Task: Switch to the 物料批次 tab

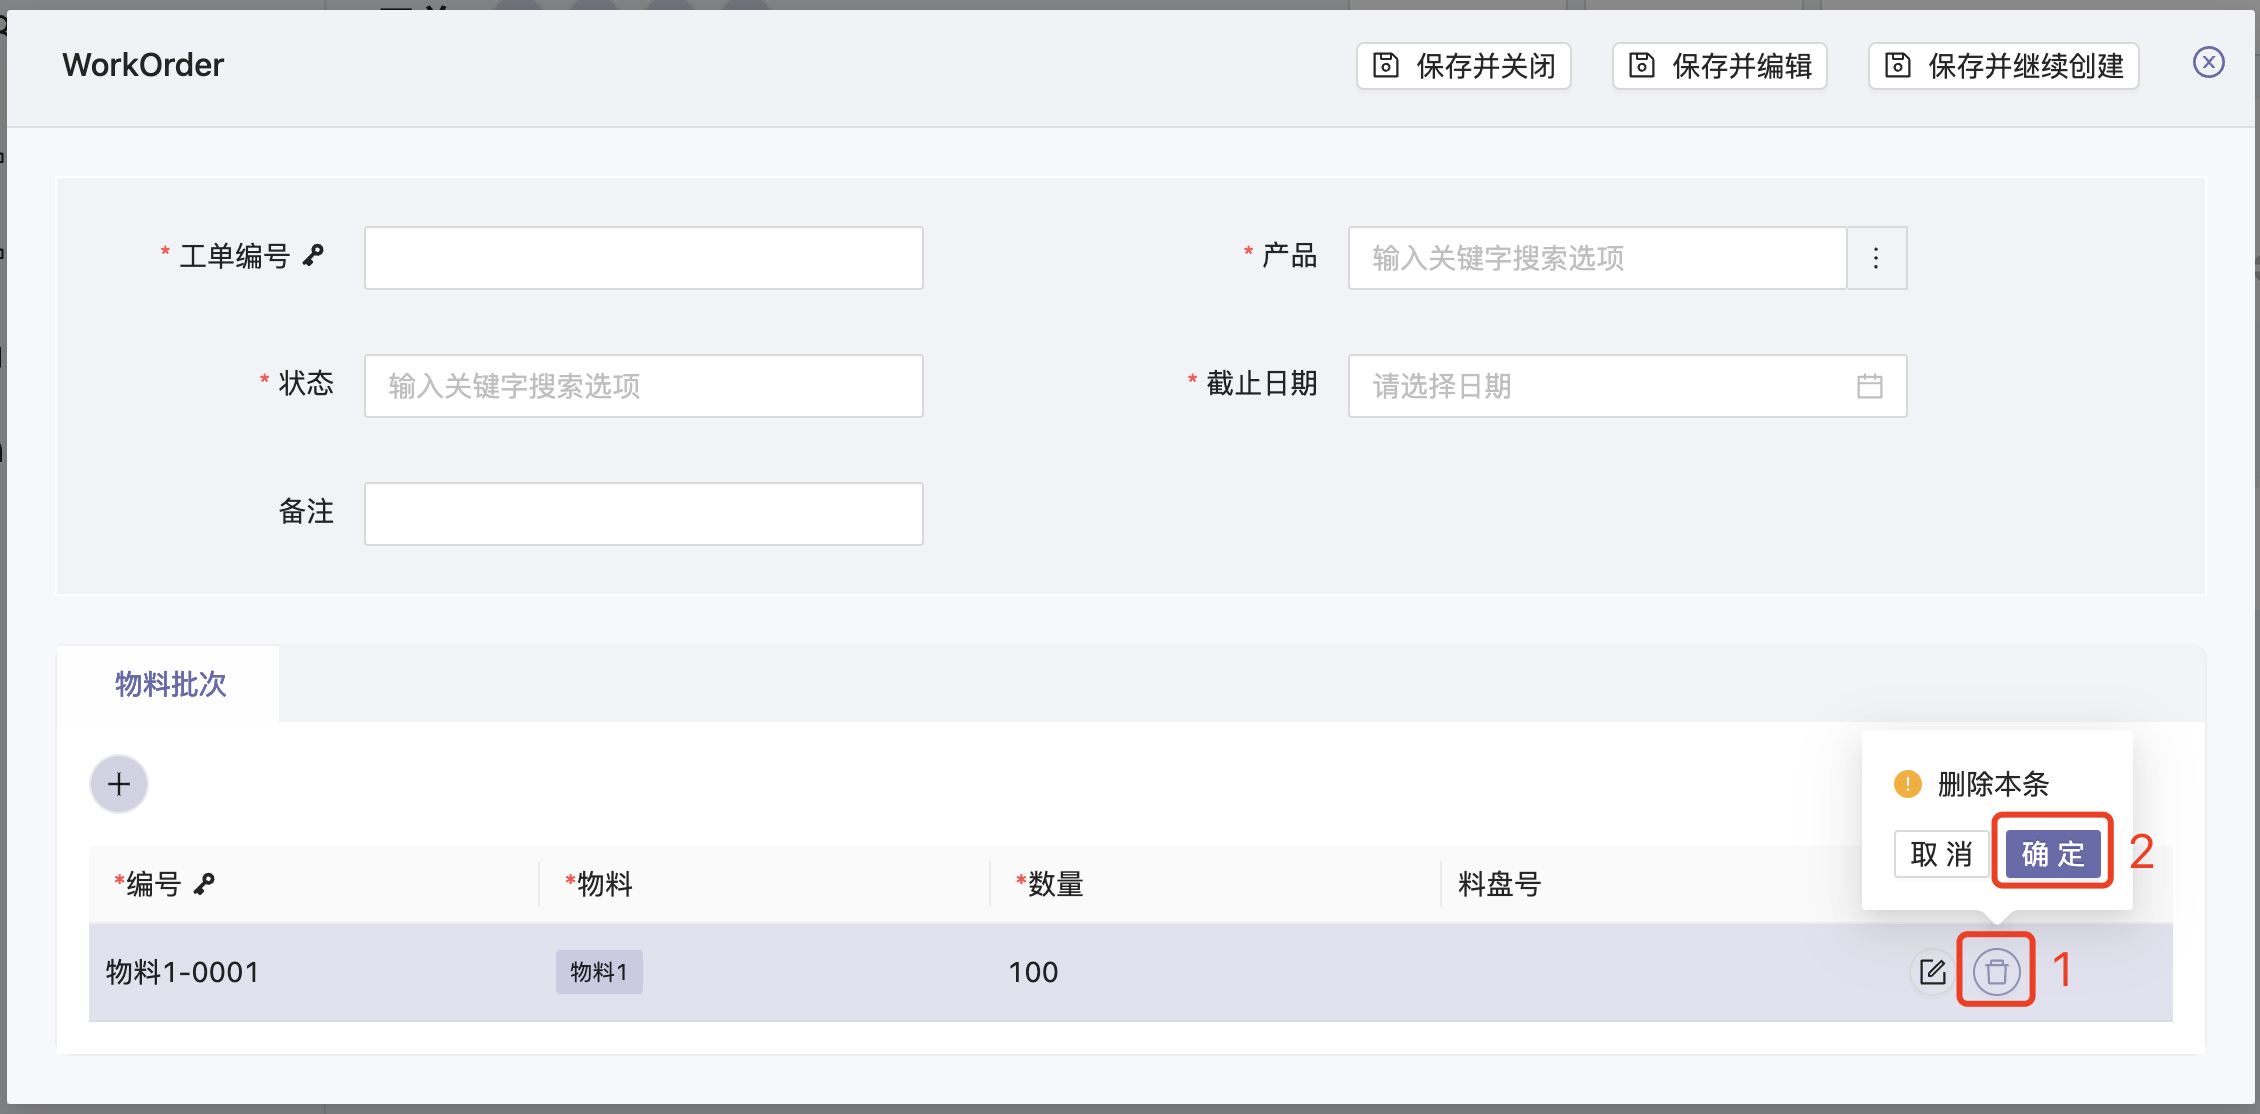Action: [170, 684]
